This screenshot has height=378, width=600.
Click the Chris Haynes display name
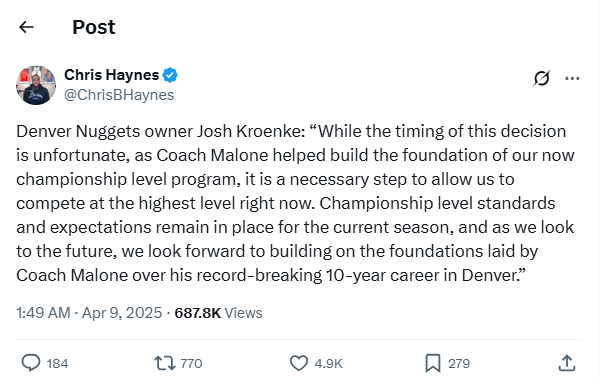111,75
